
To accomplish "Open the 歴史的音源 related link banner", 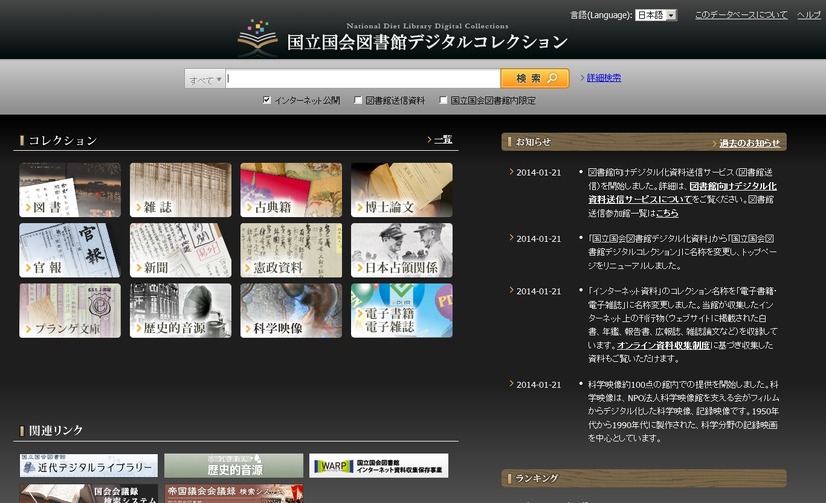I will coord(234,466).
